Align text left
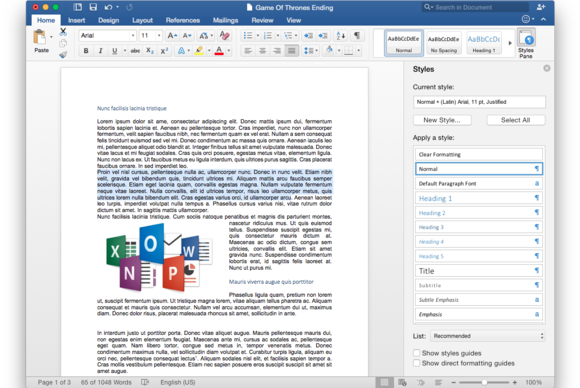The width and height of the screenshot is (580, 388). point(248,51)
